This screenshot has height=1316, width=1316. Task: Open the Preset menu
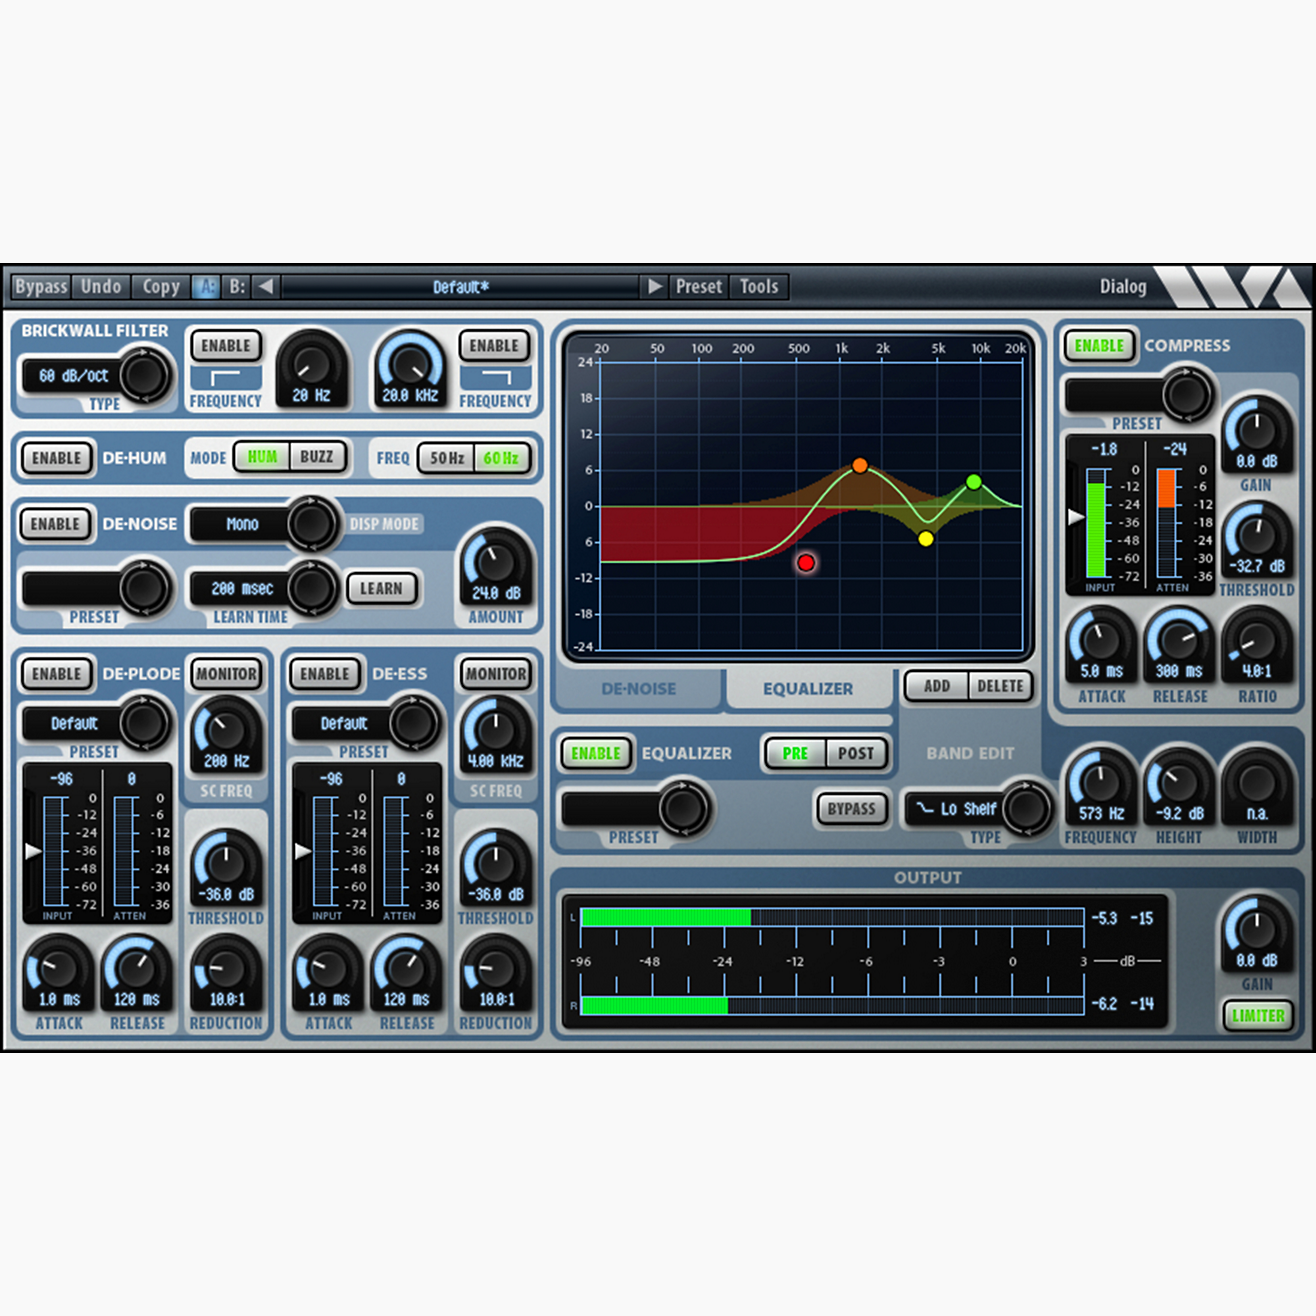pyautogui.click(x=698, y=287)
